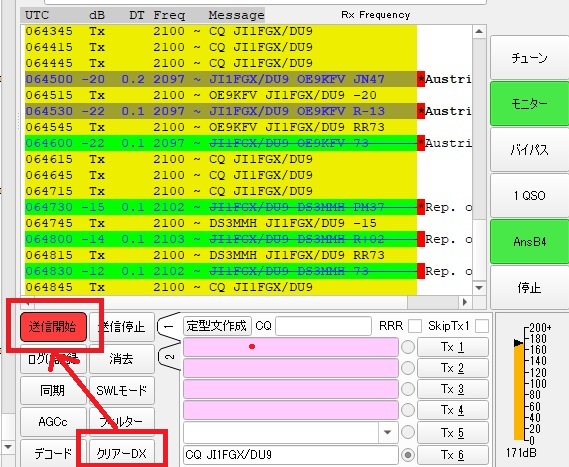
Task: Click the Tx 3 button
Action: [453, 389]
